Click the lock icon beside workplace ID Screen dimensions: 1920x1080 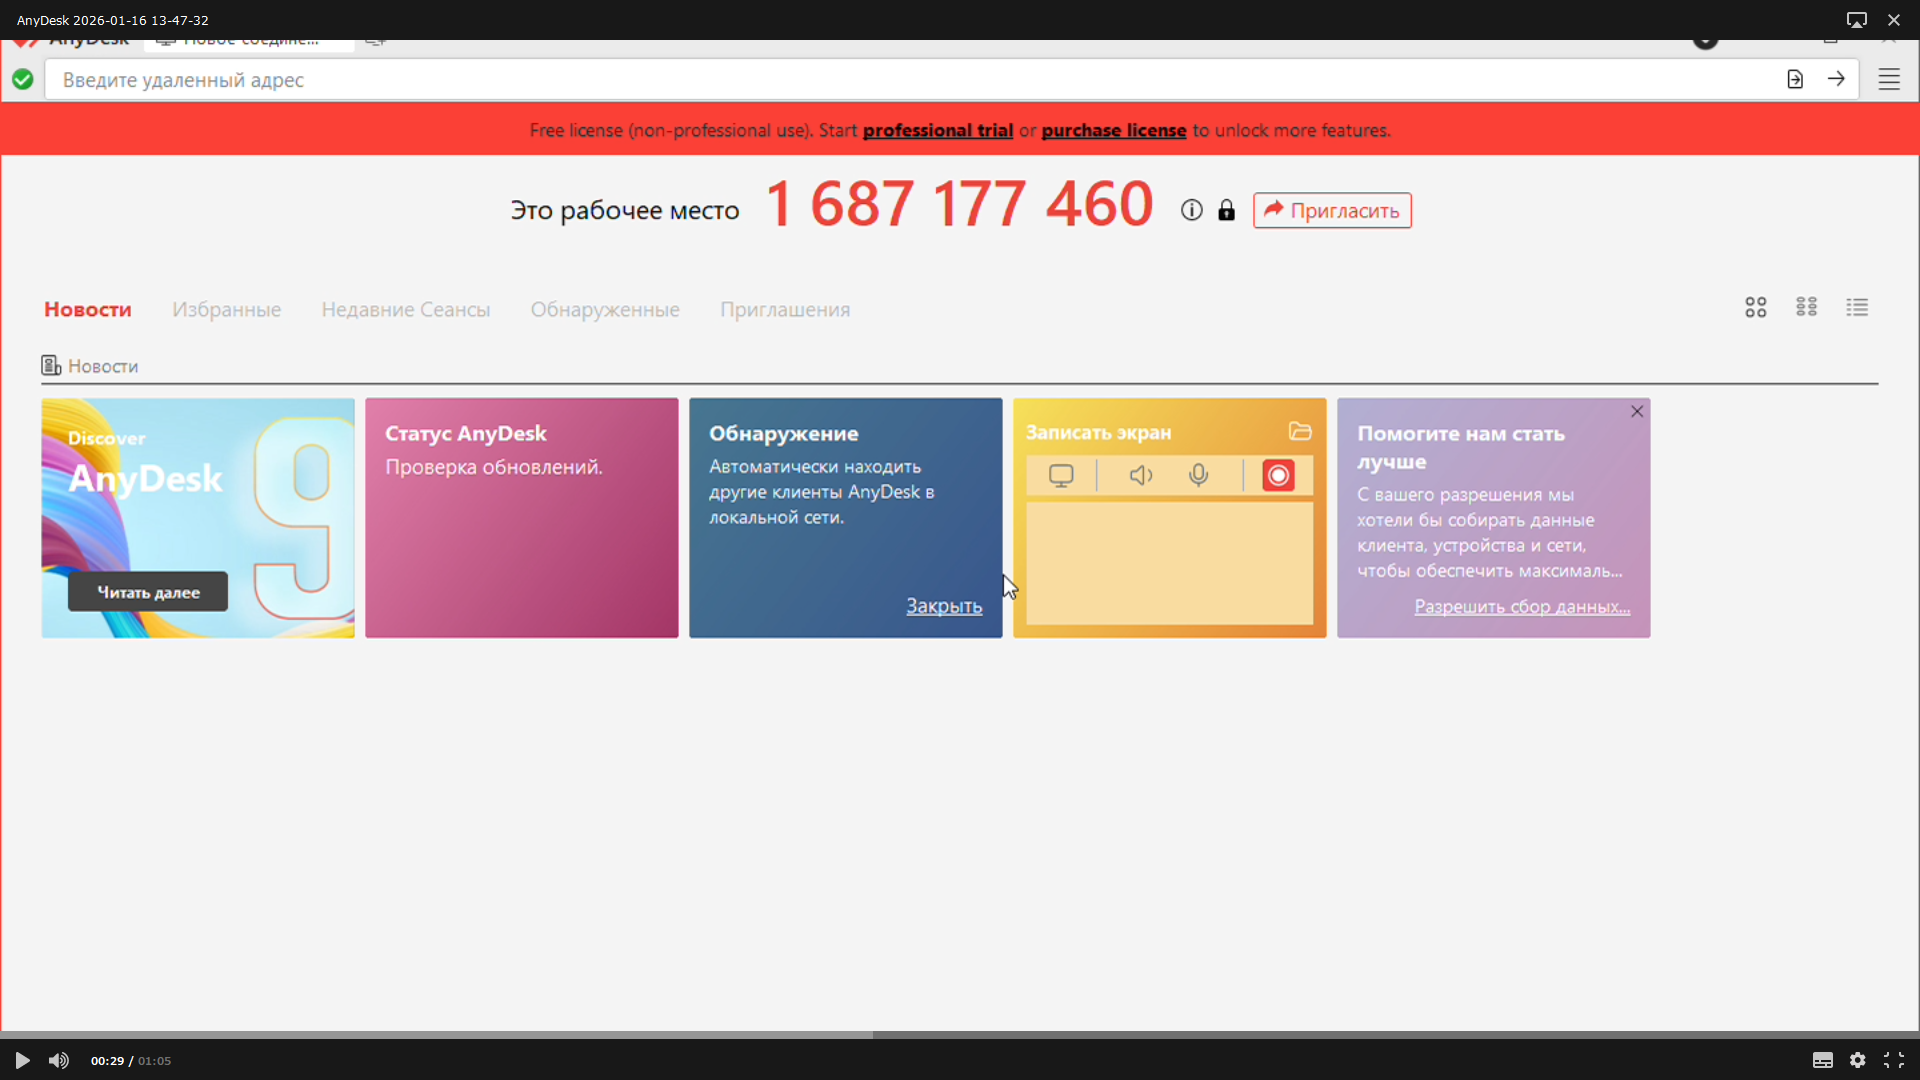click(x=1226, y=210)
